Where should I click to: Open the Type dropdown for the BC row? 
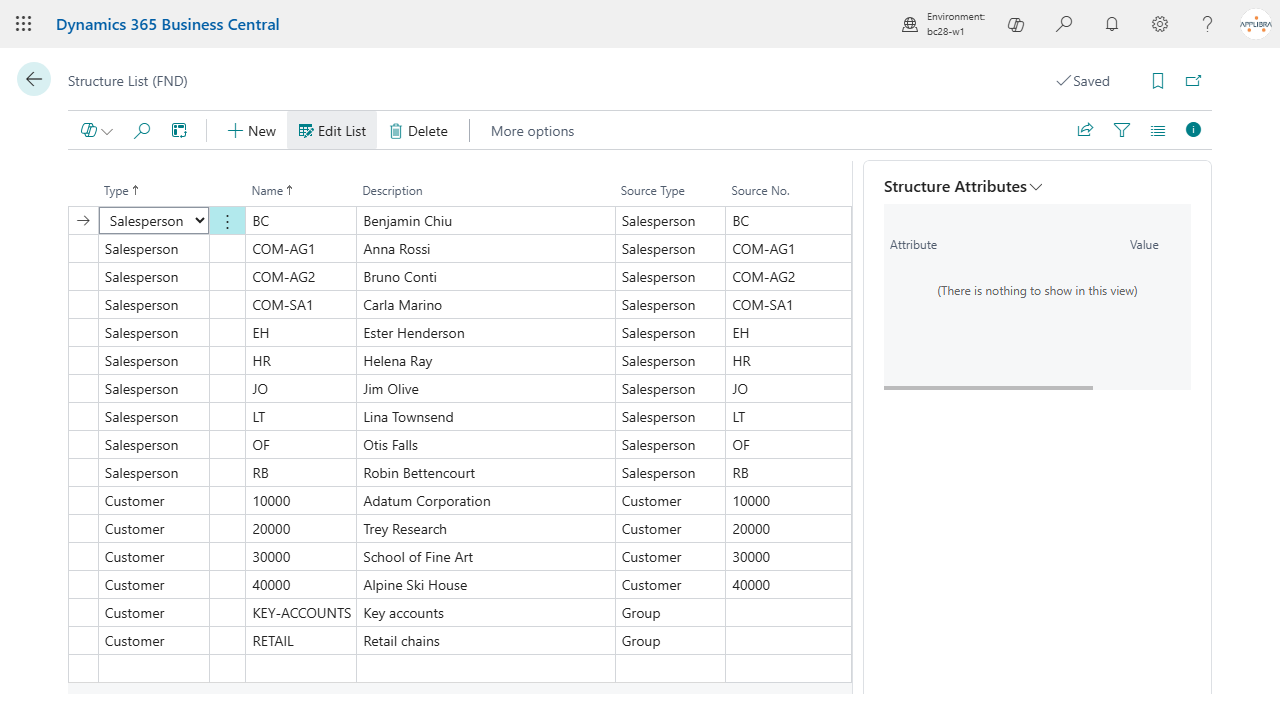[x=154, y=221]
